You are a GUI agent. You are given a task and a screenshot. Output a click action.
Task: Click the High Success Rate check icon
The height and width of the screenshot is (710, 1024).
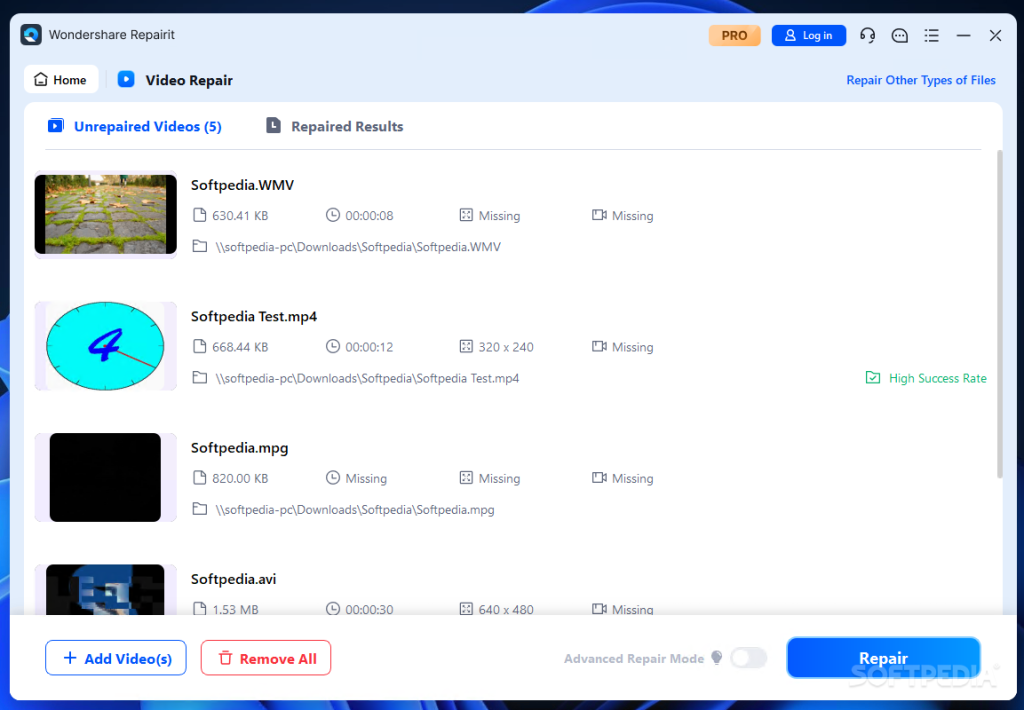coord(872,378)
